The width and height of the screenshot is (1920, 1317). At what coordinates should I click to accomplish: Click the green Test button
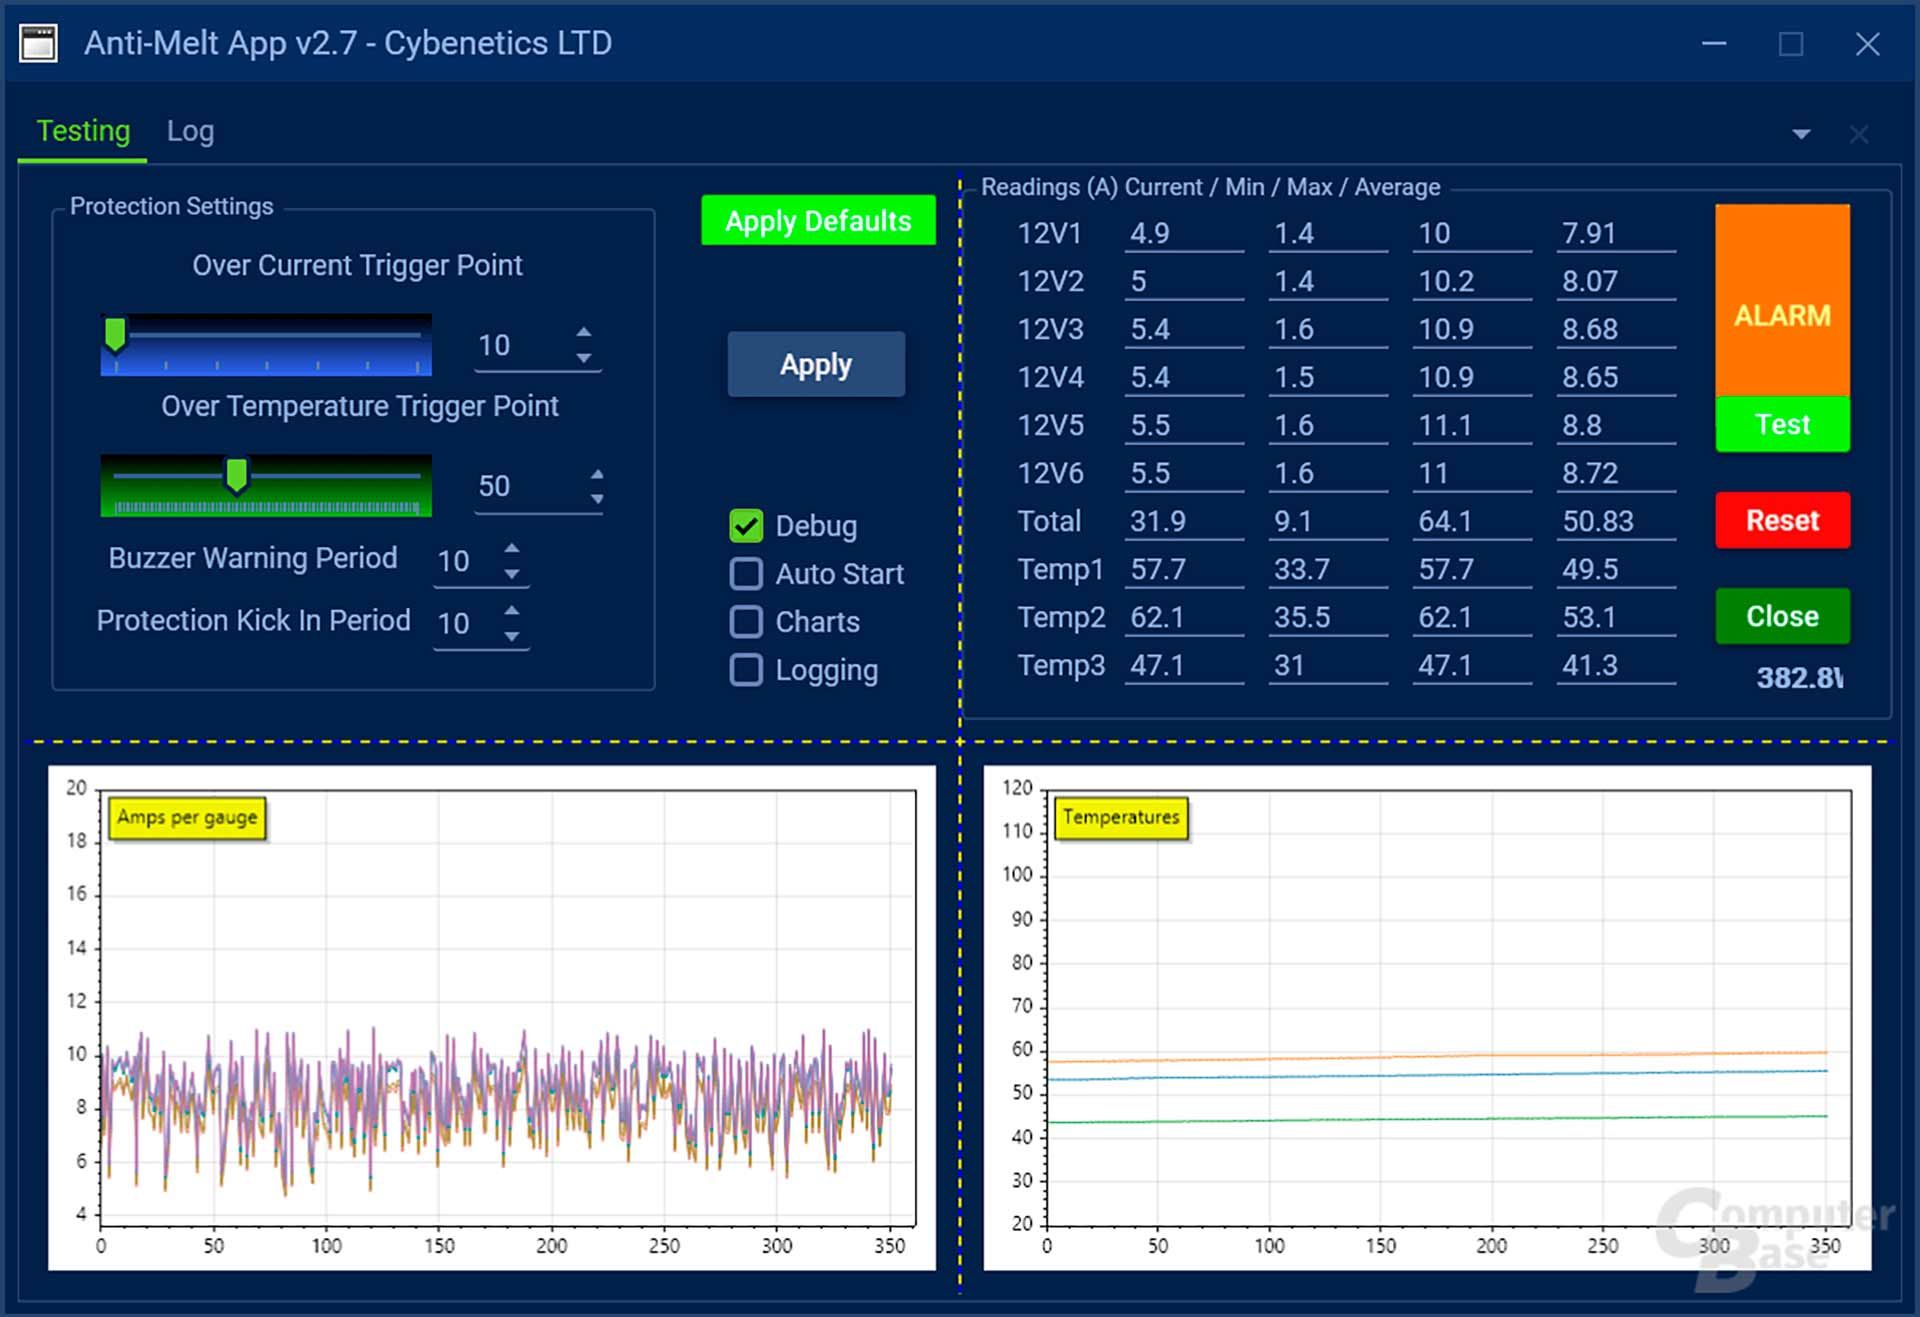pyautogui.click(x=1781, y=424)
